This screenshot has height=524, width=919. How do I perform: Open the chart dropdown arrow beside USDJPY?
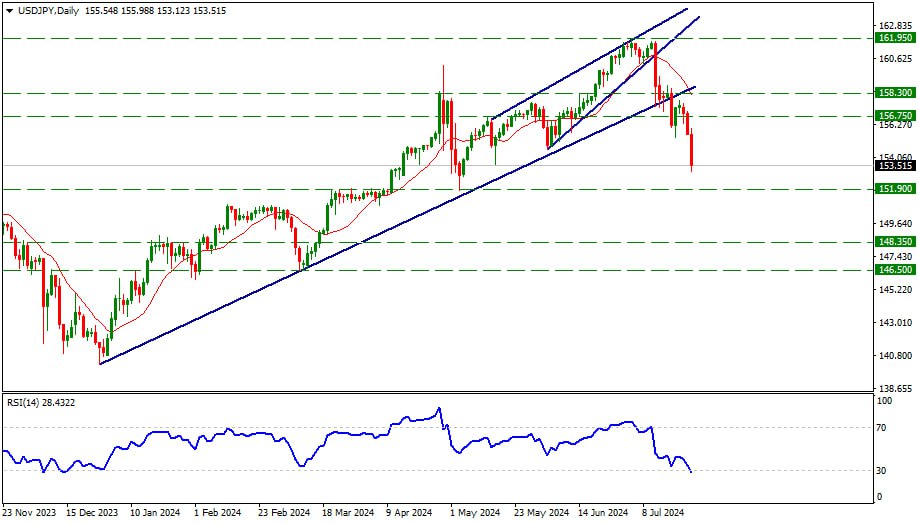(x=9, y=11)
